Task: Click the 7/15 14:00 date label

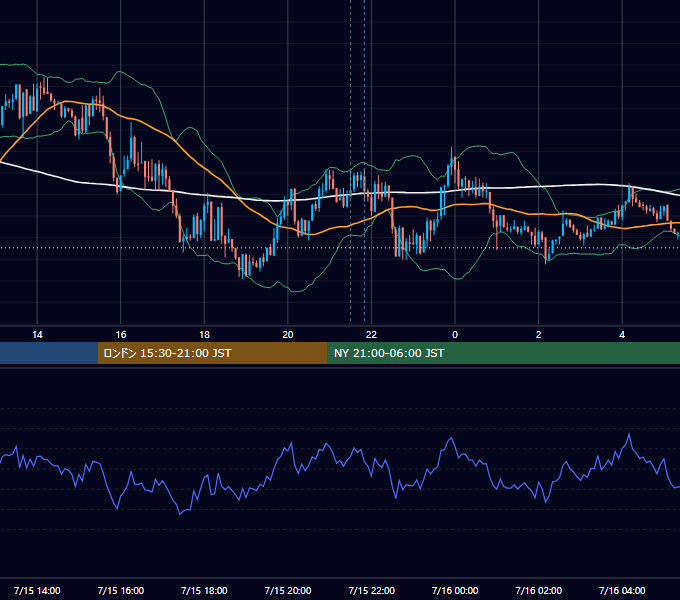Action: point(37,590)
